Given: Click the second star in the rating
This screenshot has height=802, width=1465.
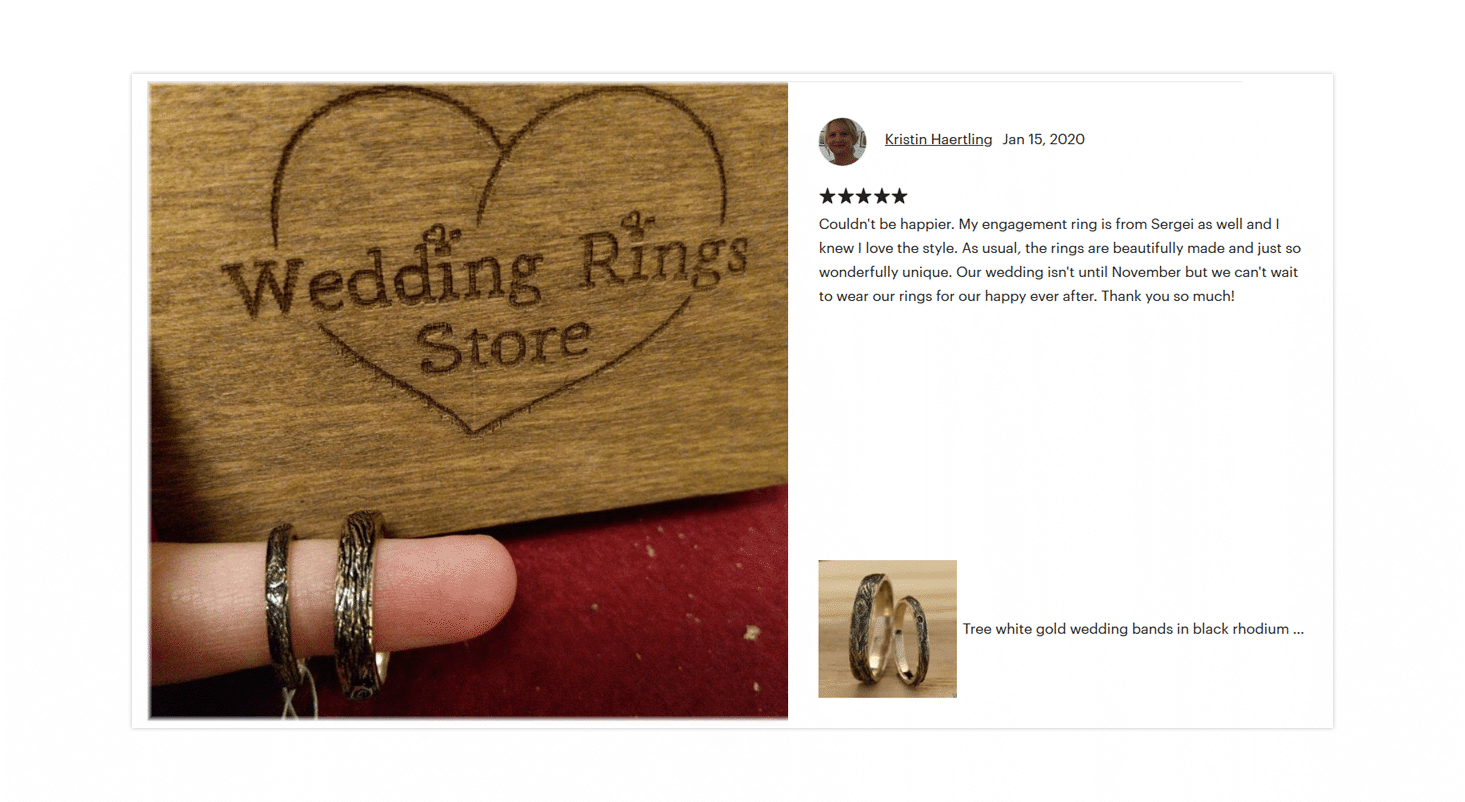Looking at the screenshot, I should point(846,196).
